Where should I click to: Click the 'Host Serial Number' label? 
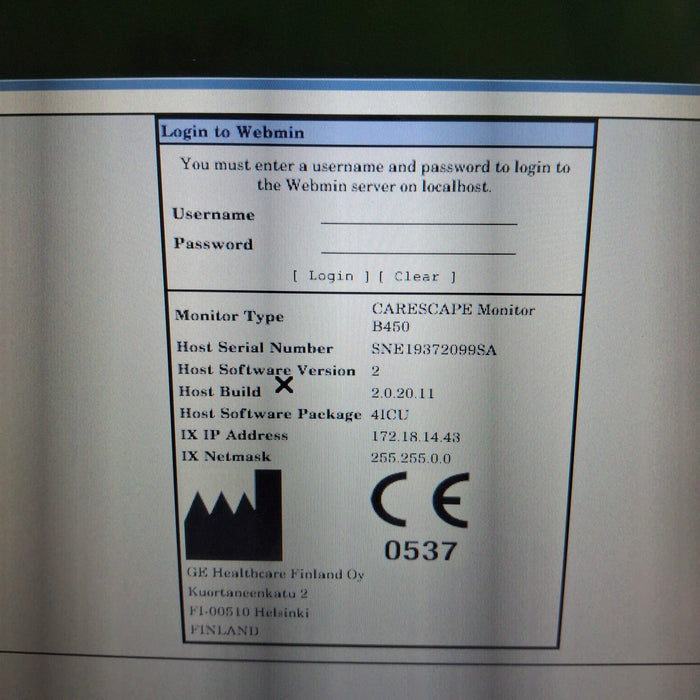255,347
